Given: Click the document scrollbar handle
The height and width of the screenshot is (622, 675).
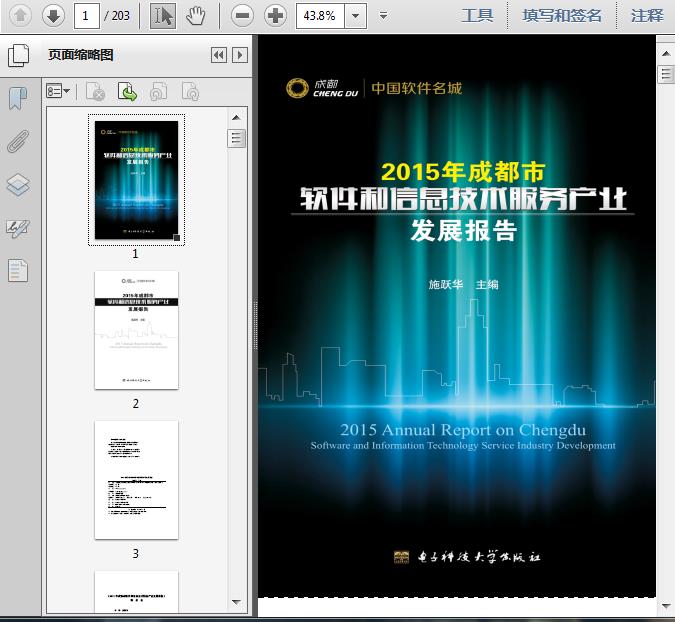Looking at the screenshot, I should tap(666, 74).
